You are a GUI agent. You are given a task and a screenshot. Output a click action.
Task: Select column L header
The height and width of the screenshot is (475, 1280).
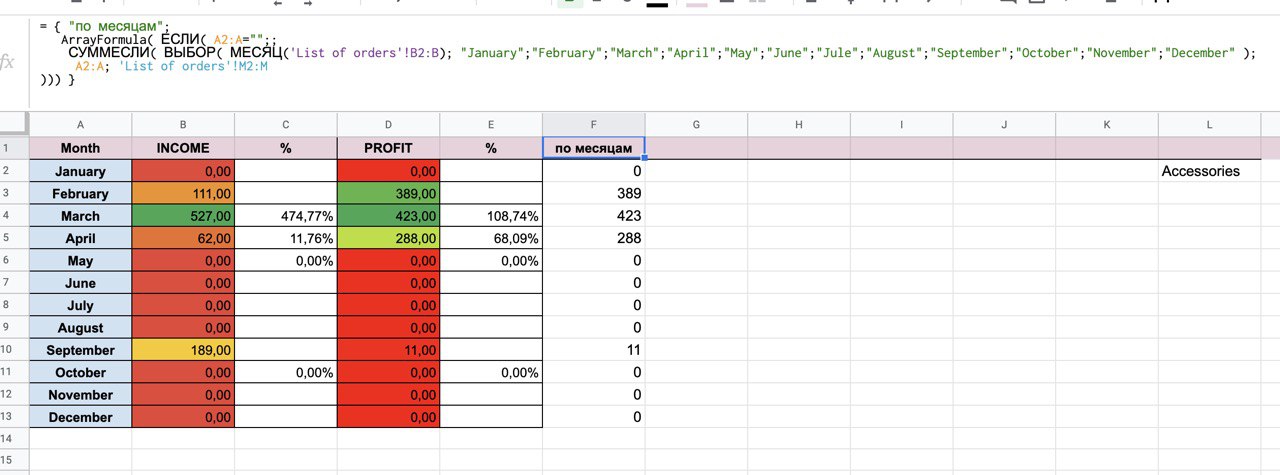pos(1209,124)
